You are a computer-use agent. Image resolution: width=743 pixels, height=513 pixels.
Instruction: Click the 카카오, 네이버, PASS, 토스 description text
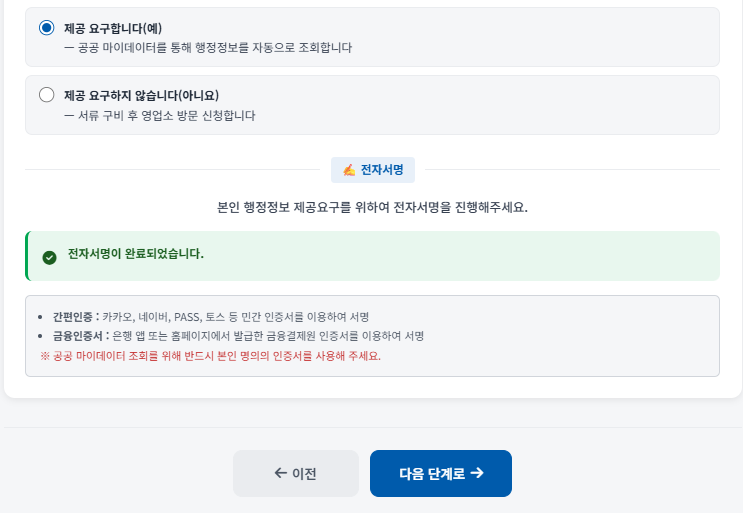236,316
